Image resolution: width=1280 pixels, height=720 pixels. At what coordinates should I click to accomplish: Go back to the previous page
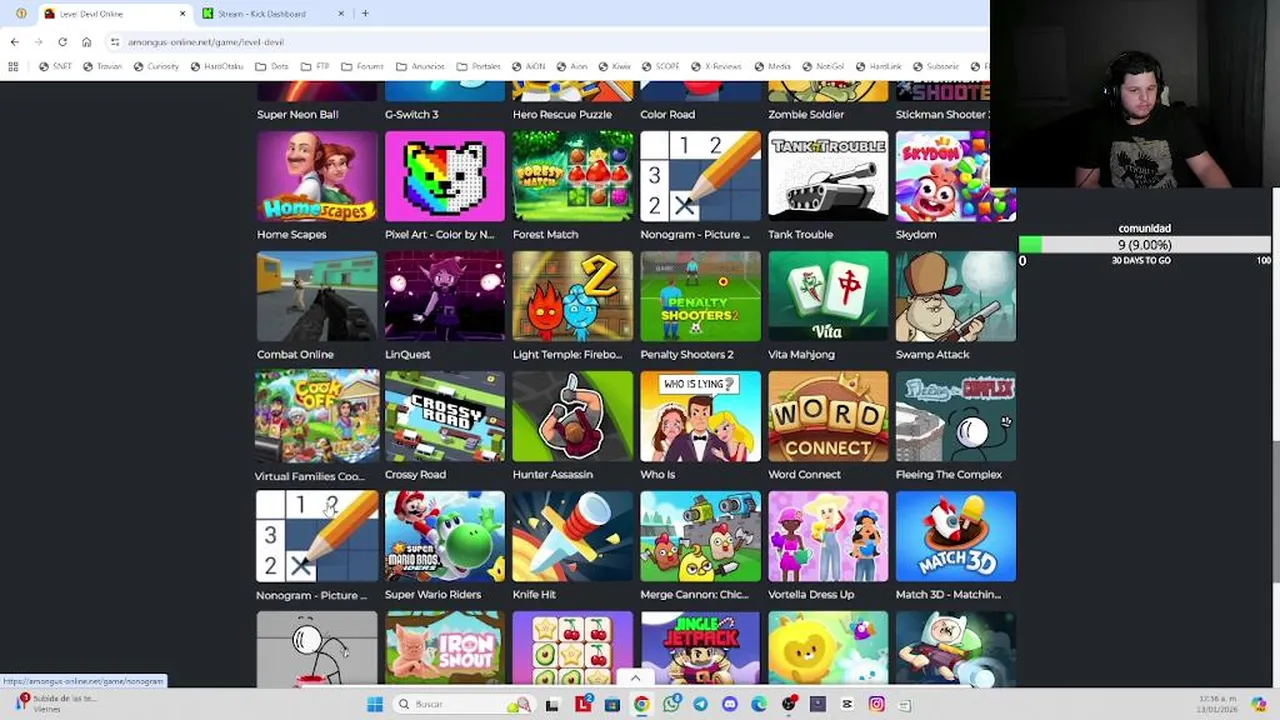coord(14,42)
